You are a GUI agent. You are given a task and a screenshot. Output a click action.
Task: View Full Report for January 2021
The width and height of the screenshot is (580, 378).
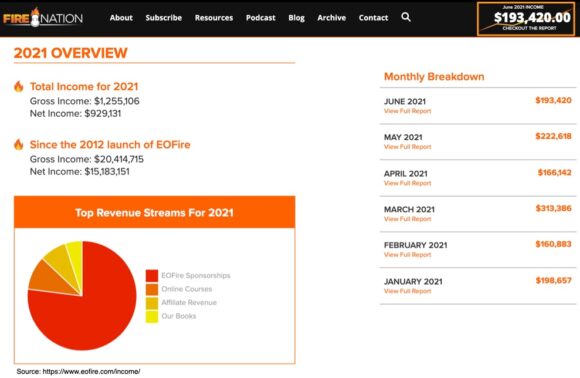(407, 291)
